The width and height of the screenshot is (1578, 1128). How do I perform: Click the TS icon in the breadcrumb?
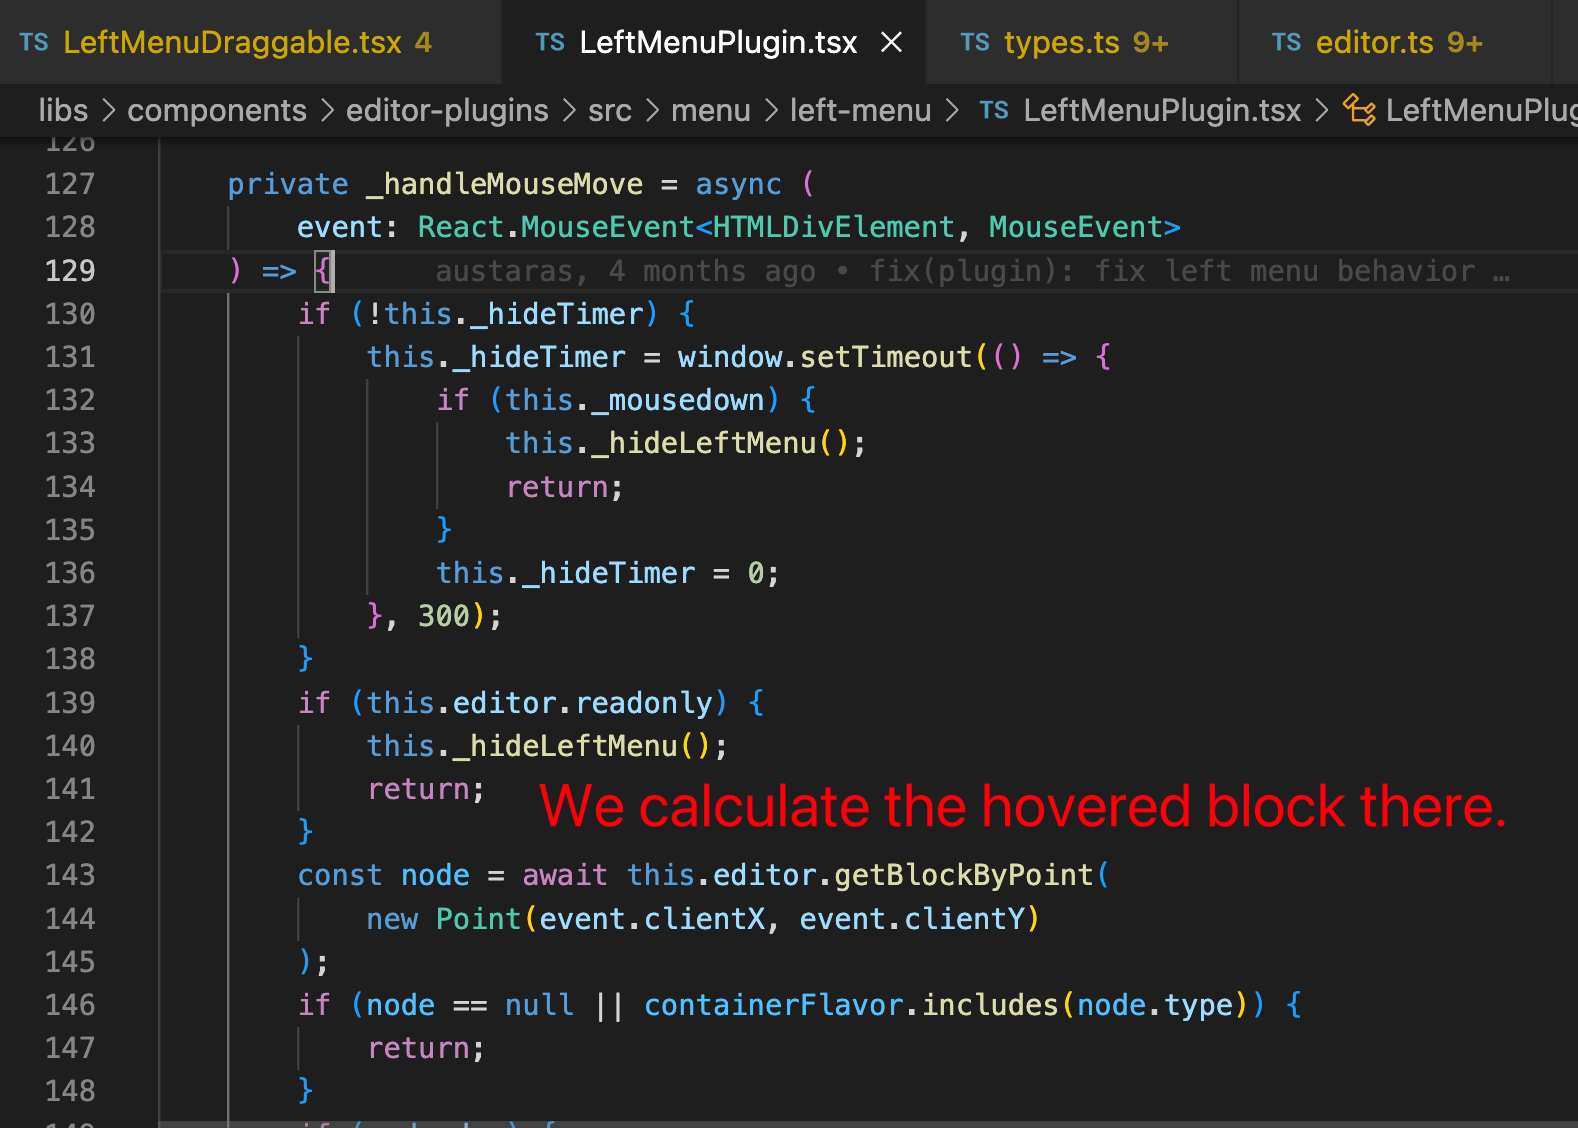pyautogui.click(x=994, y=110)
